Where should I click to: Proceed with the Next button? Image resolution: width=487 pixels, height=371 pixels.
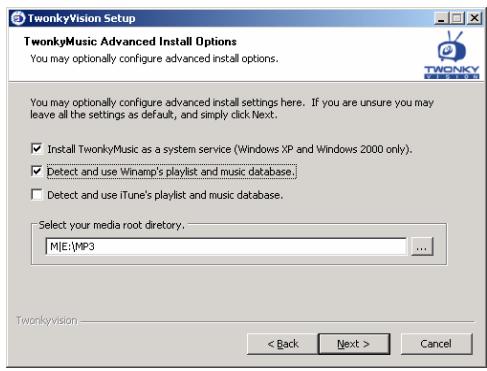pos(354,344)
